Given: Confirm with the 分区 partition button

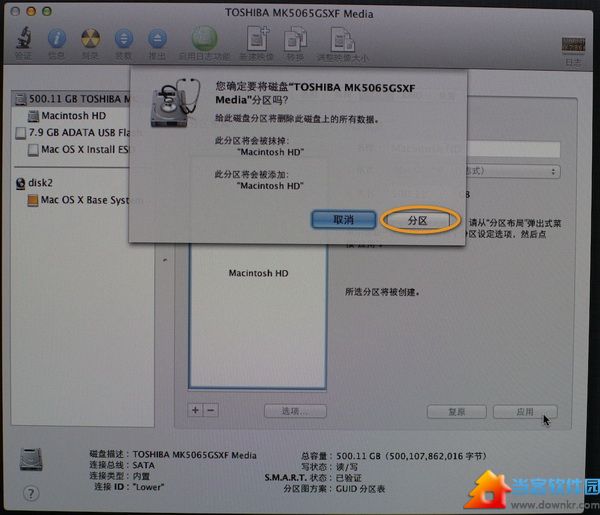Looking at the screenshot, I should [x=417, y=220].
